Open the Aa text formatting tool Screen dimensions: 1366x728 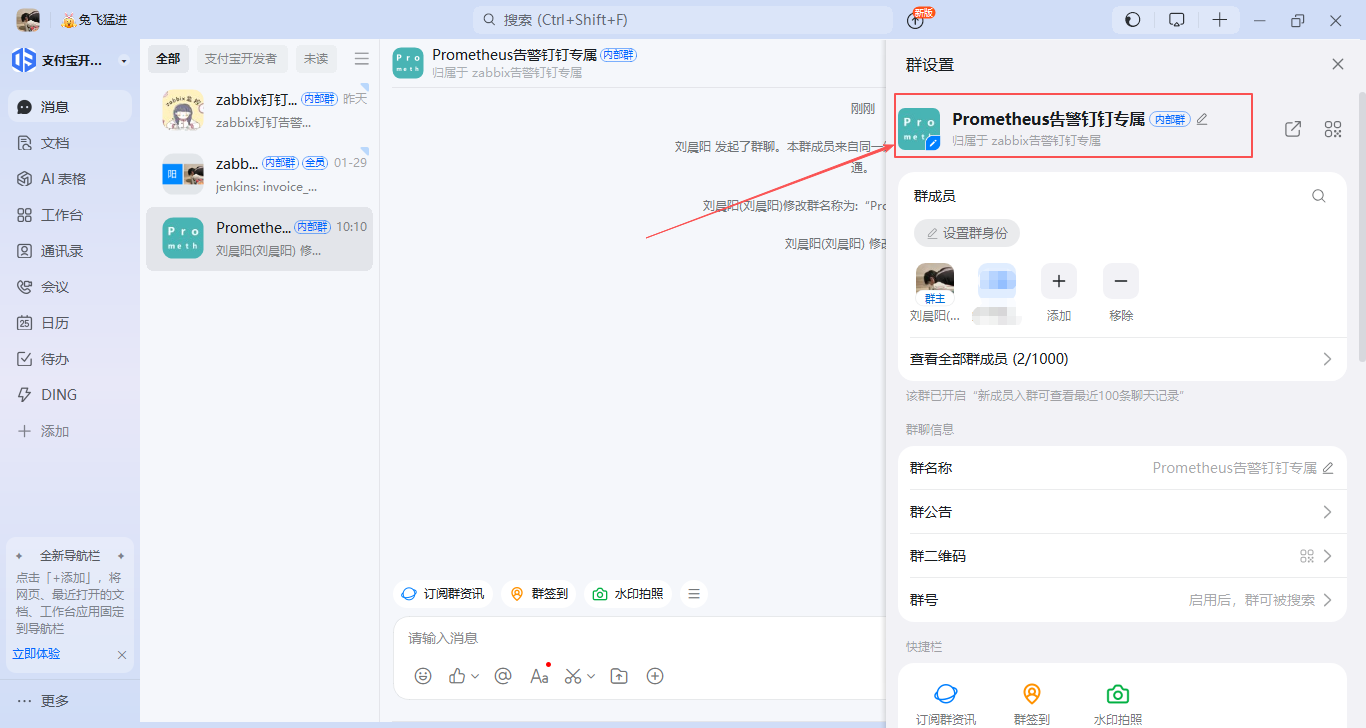click(540, 676)
